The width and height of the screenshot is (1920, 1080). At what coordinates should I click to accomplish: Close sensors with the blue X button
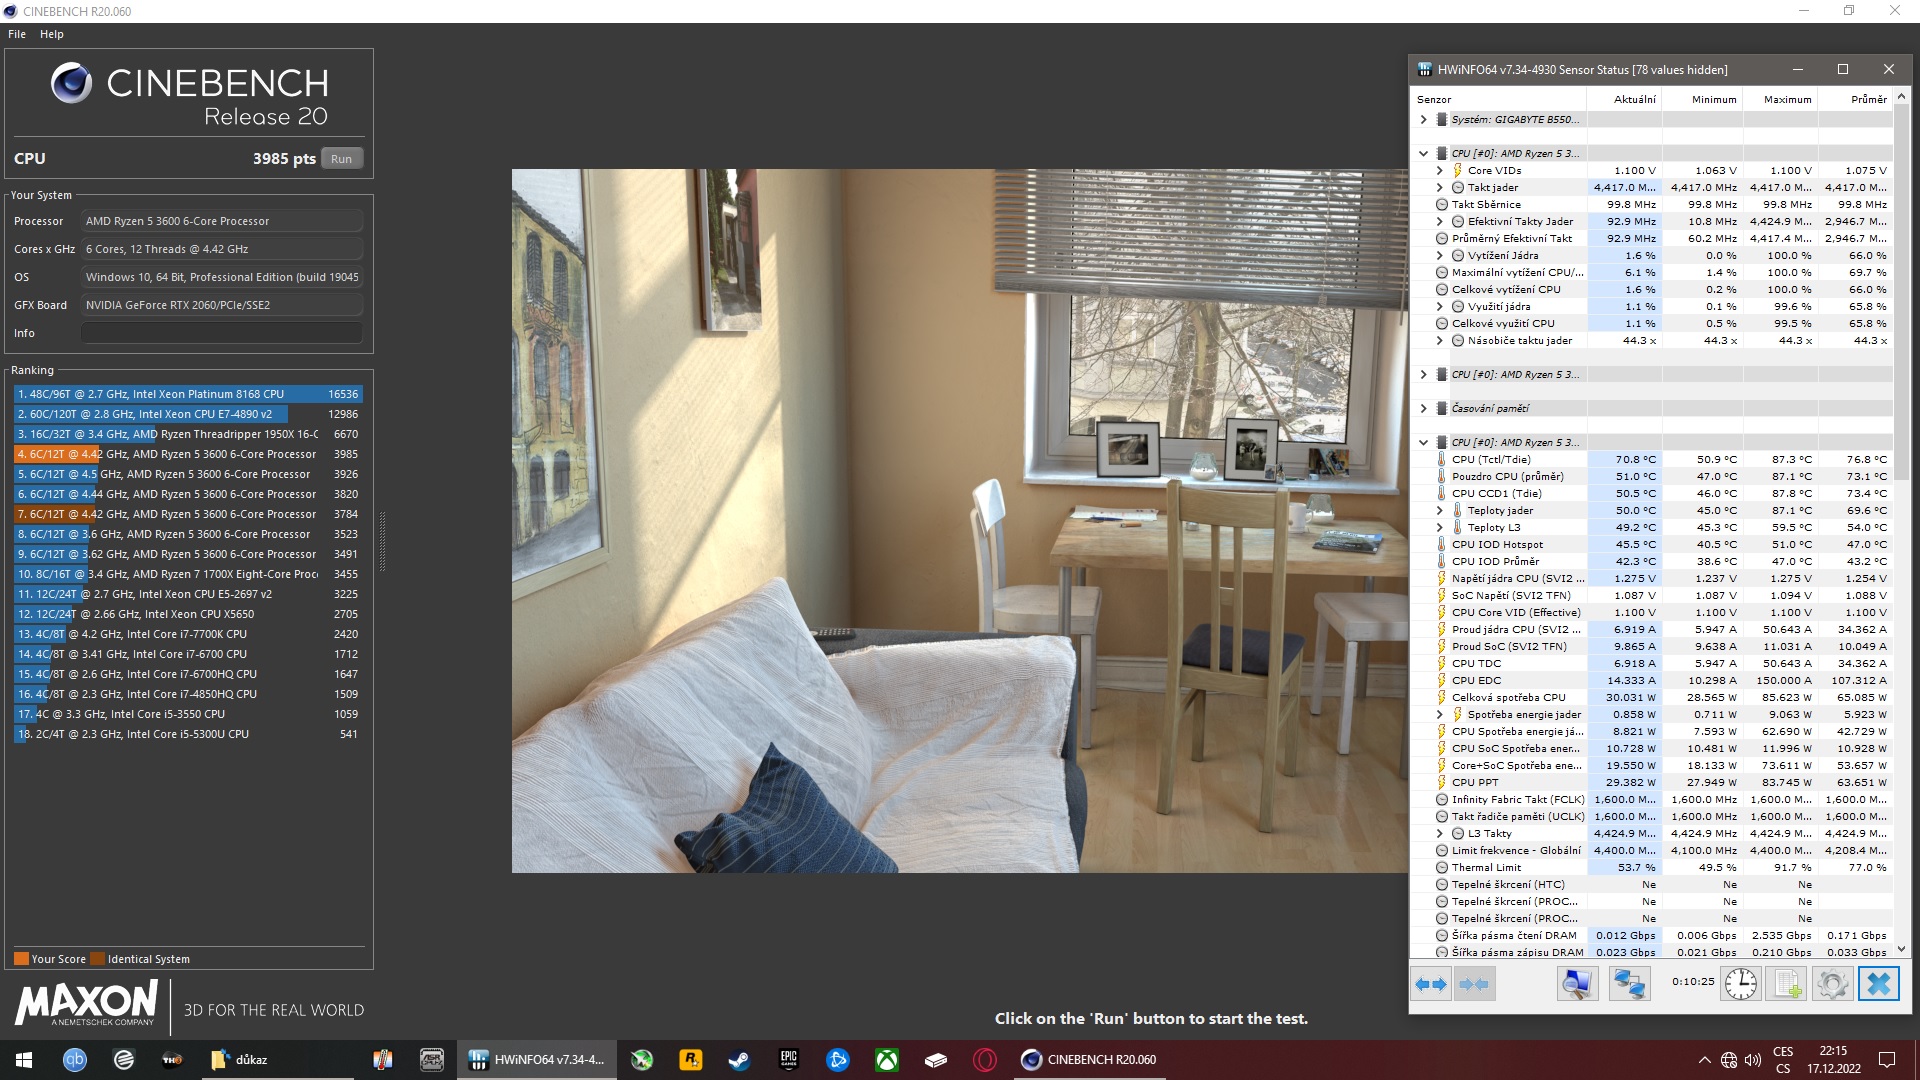point(1878,984)
